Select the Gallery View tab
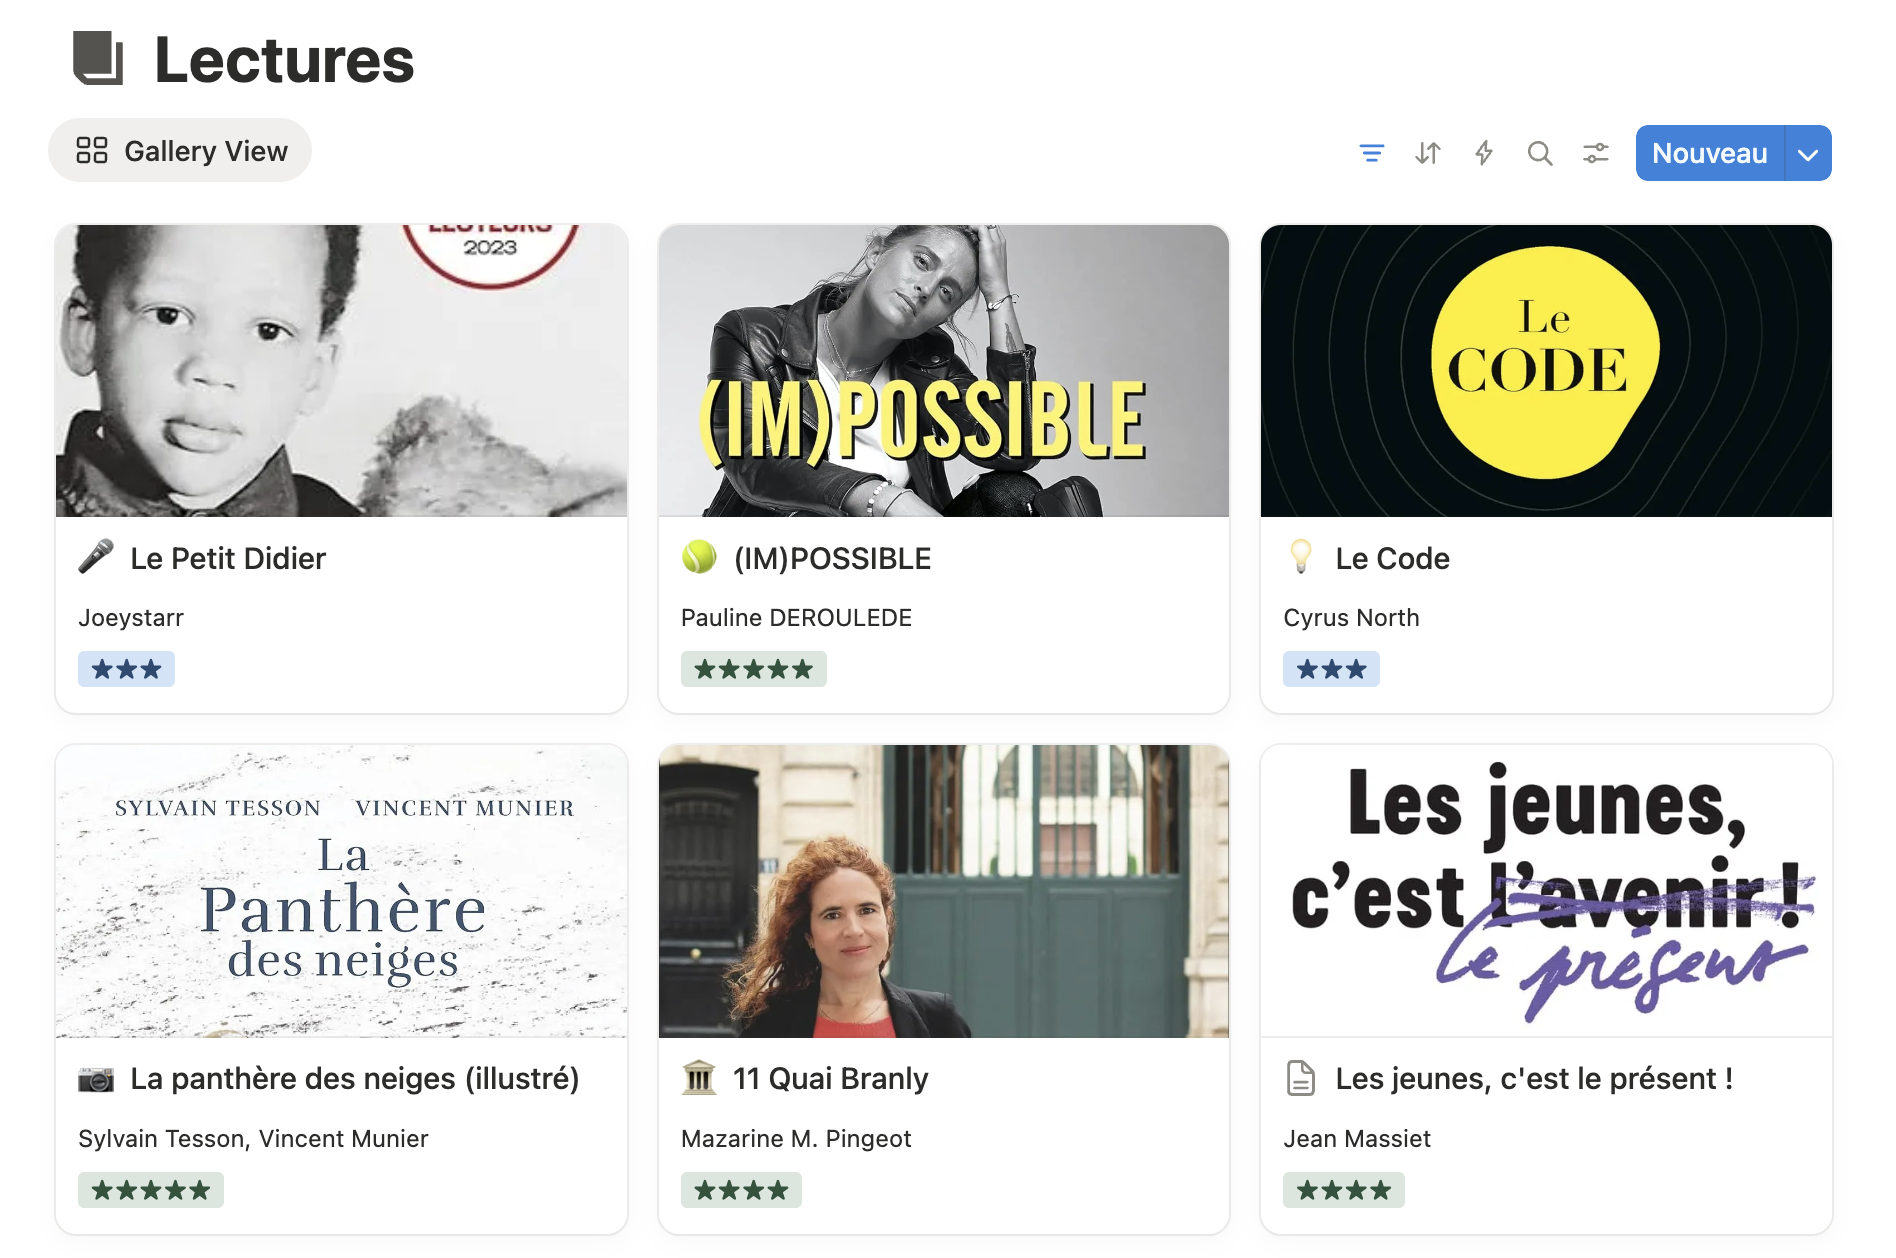Screen dimensions: 1896x1258 tap(181, 151)
